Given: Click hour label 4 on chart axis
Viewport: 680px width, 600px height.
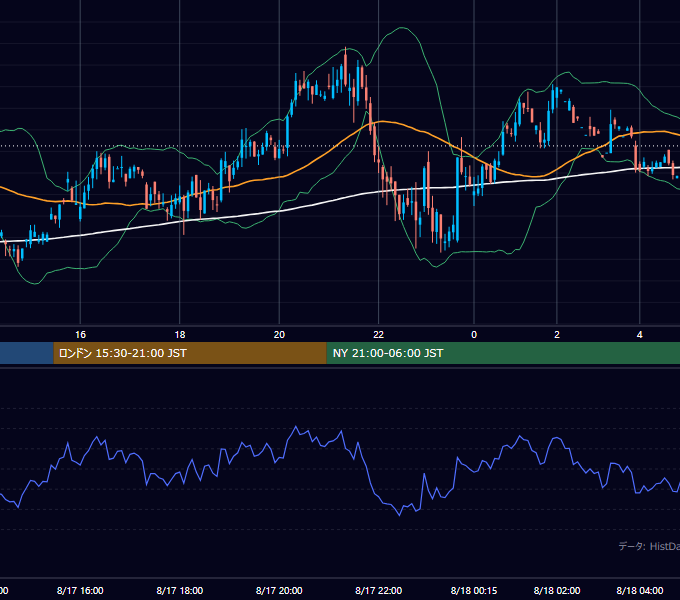Looking at the screenshot, I should click(x=640, y=335).
